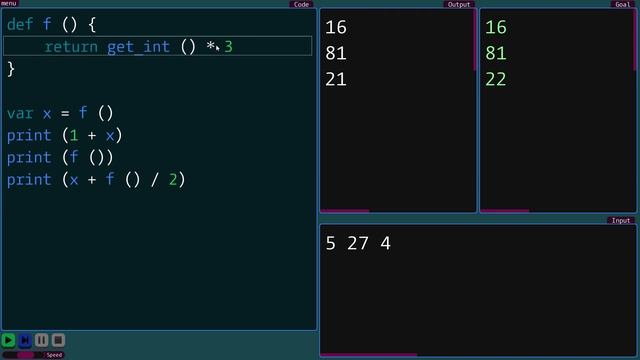Click the 'var x = f ()' line
Screen dimensions: 640x360
tap(60, 113)
